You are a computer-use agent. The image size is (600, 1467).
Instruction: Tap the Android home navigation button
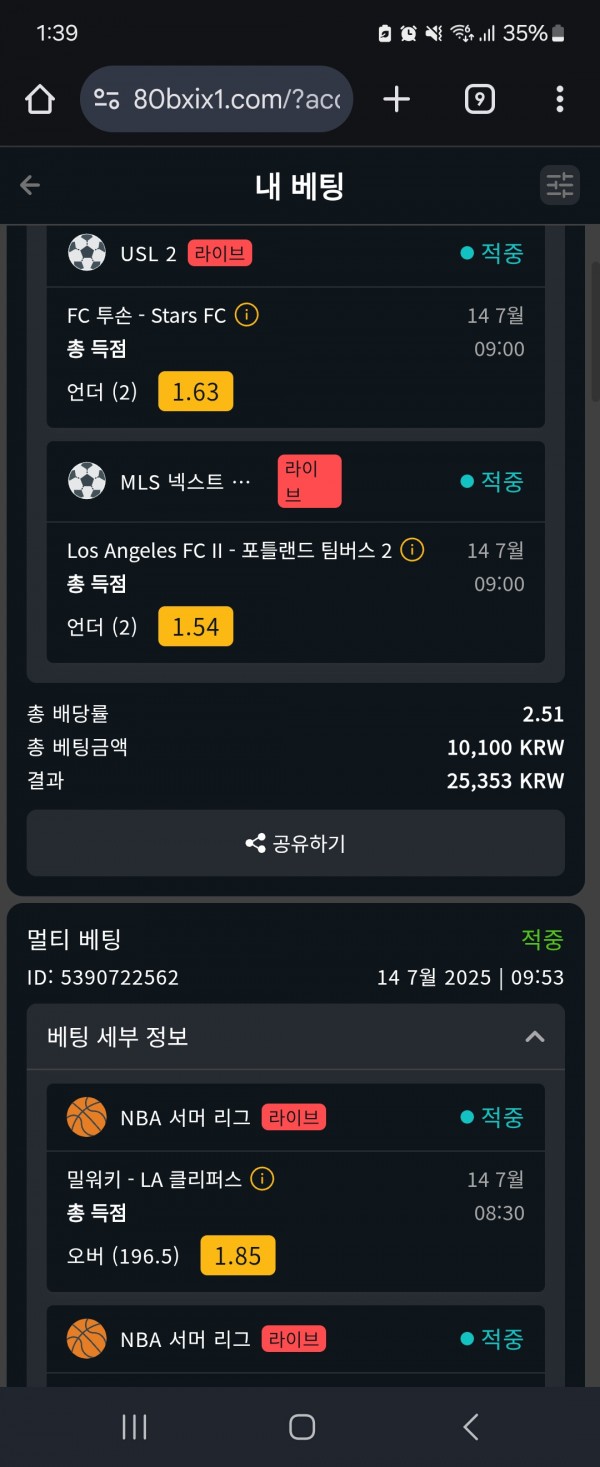click(302, 1427)
